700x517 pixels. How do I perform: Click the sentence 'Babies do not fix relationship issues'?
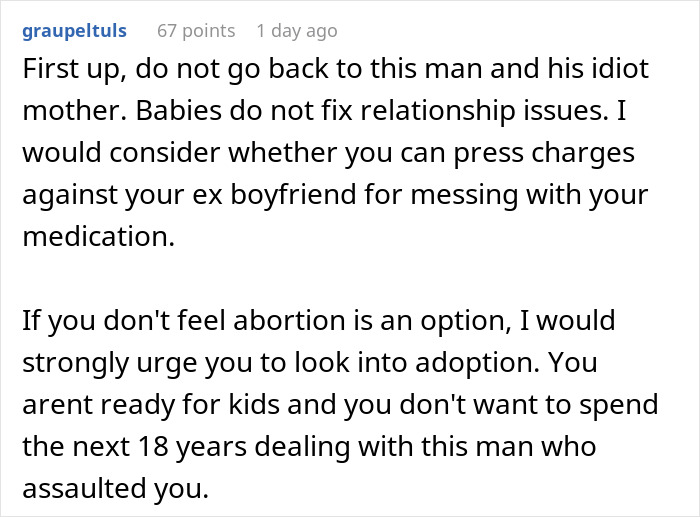(x=372, y=110)
